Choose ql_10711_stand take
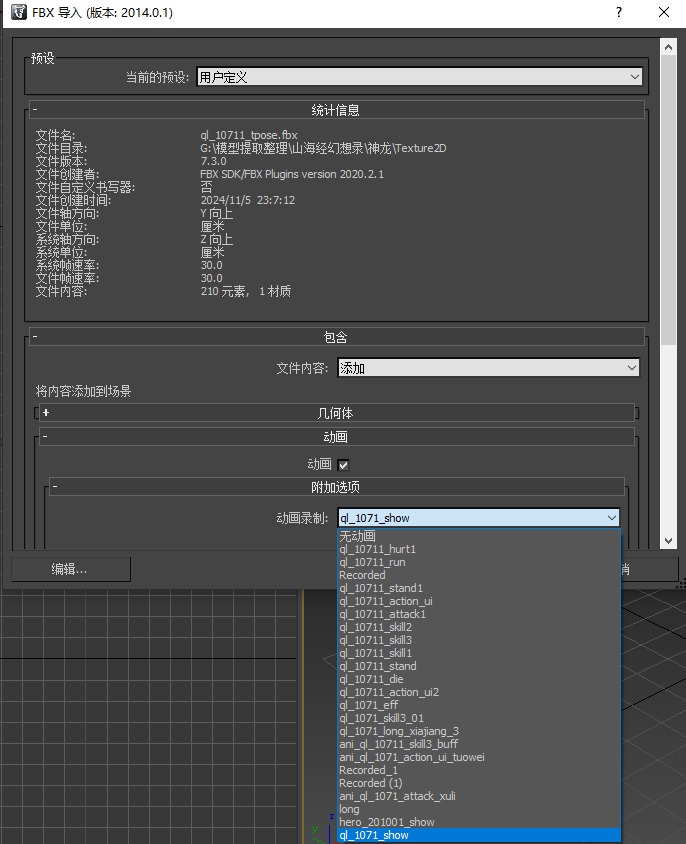686x844 pixels. (x=479, y=666)
